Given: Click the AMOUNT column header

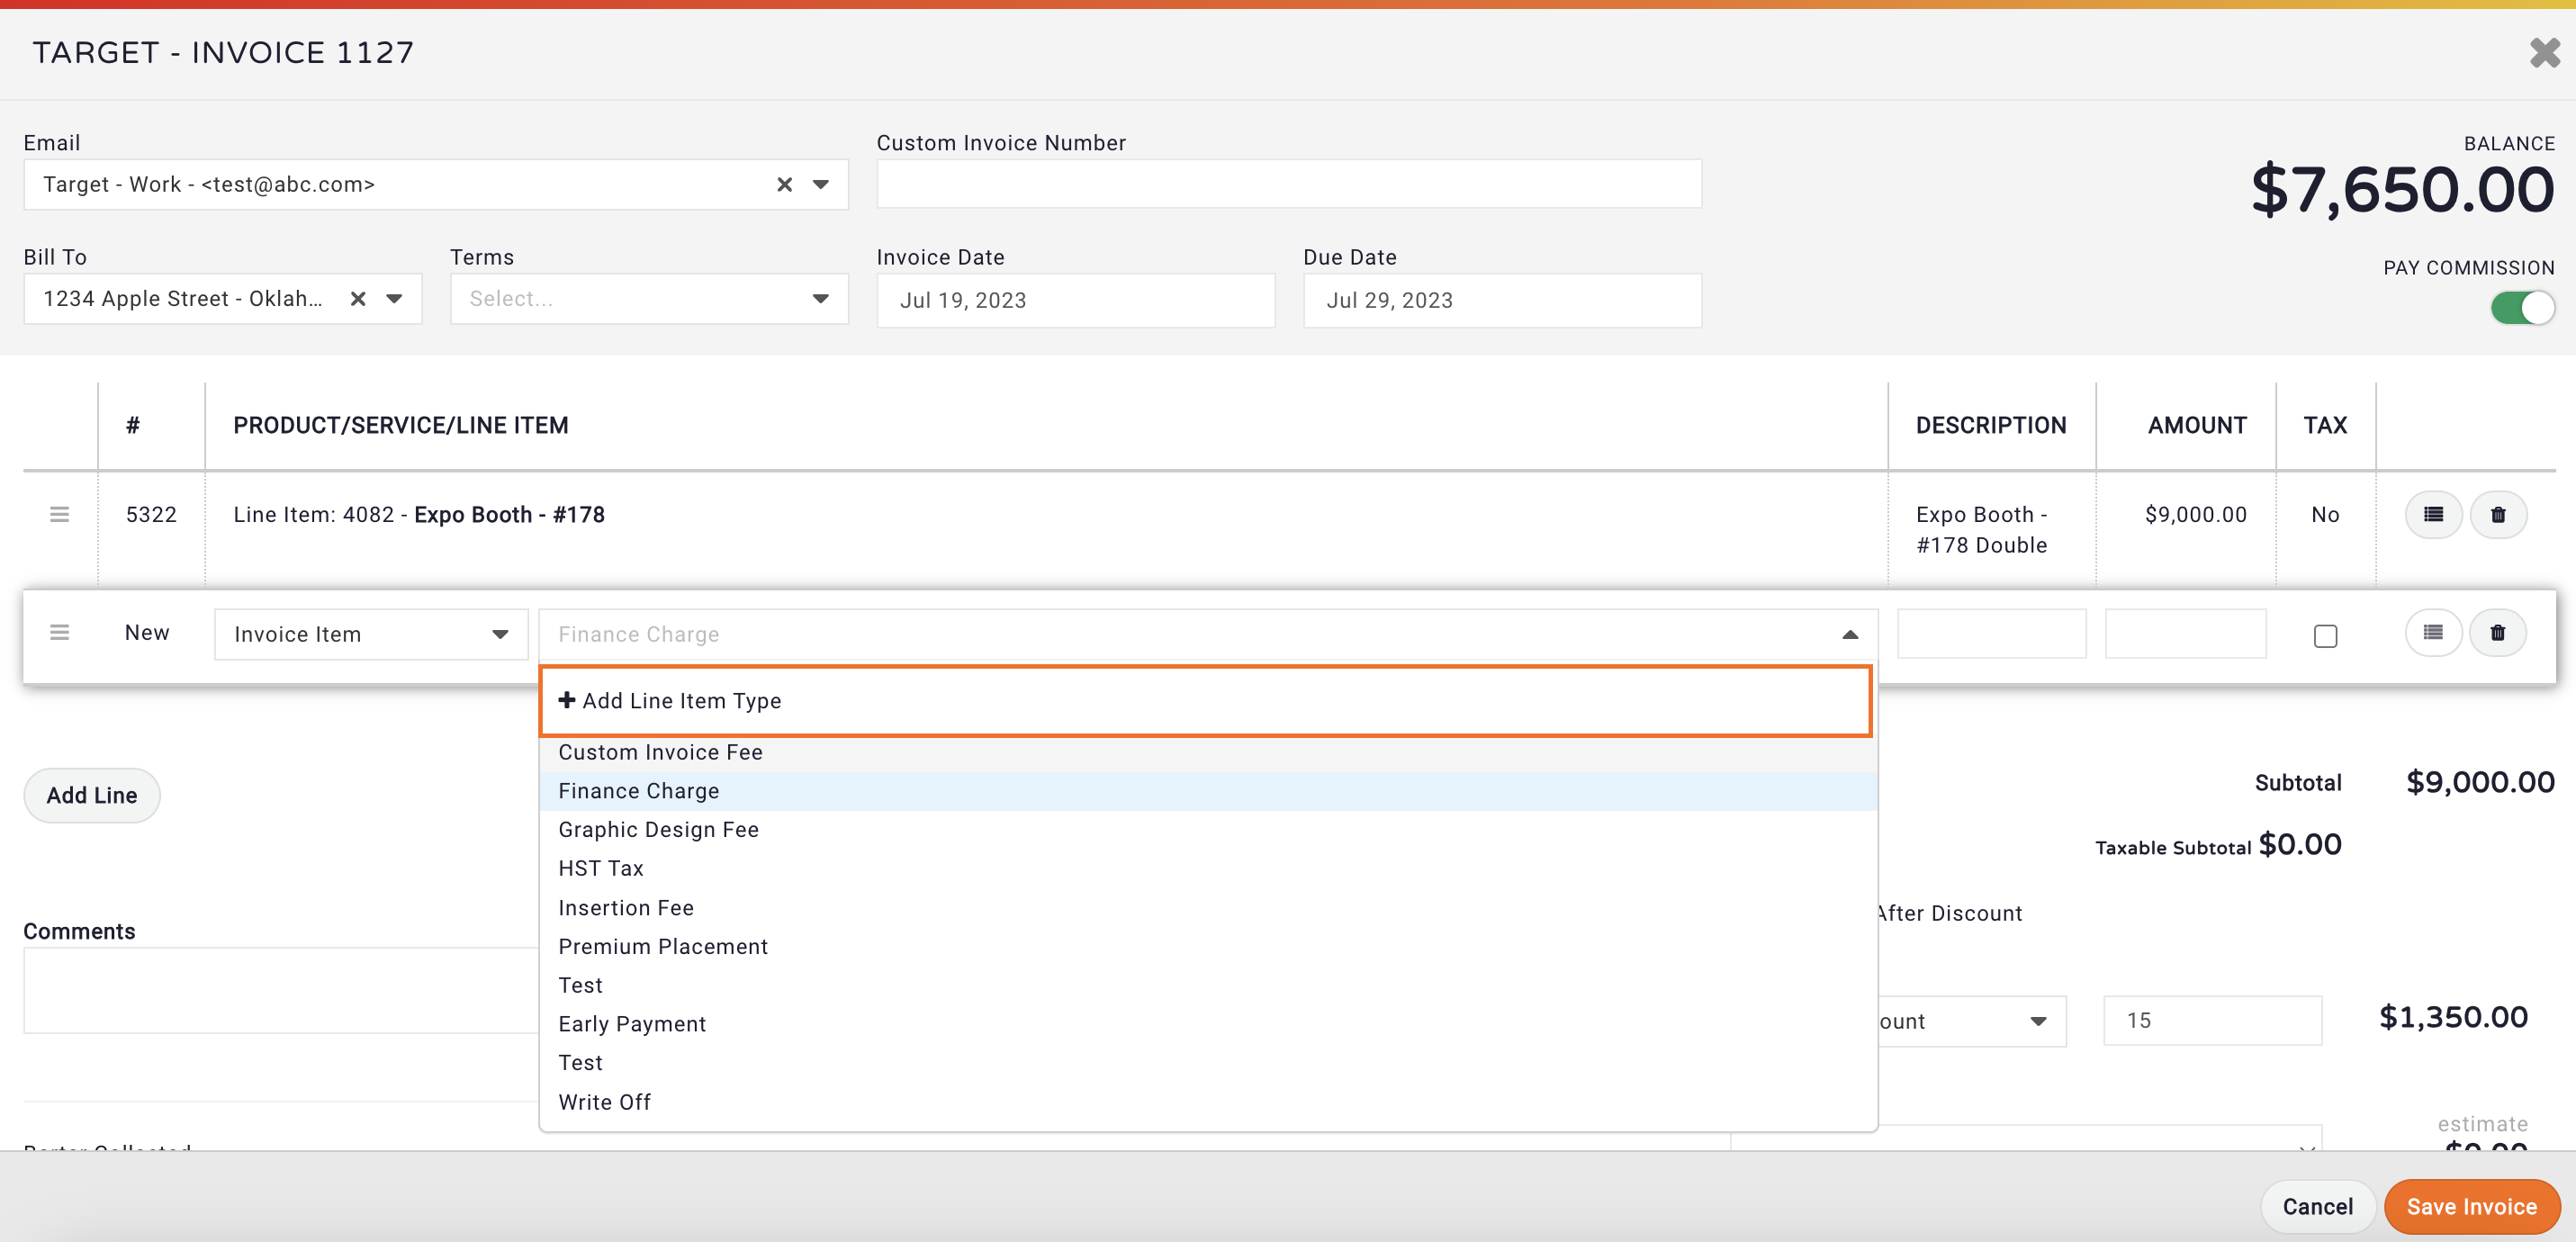Looking at the screenshot, I should pyautogui.click(x=2196, y=426).
